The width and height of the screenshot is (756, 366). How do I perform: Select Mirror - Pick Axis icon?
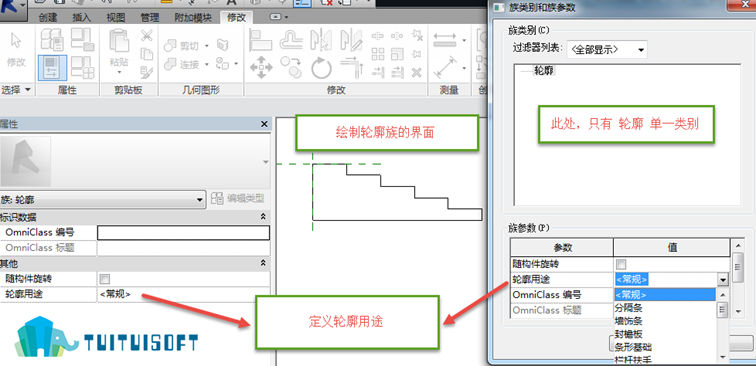[321, 41]
